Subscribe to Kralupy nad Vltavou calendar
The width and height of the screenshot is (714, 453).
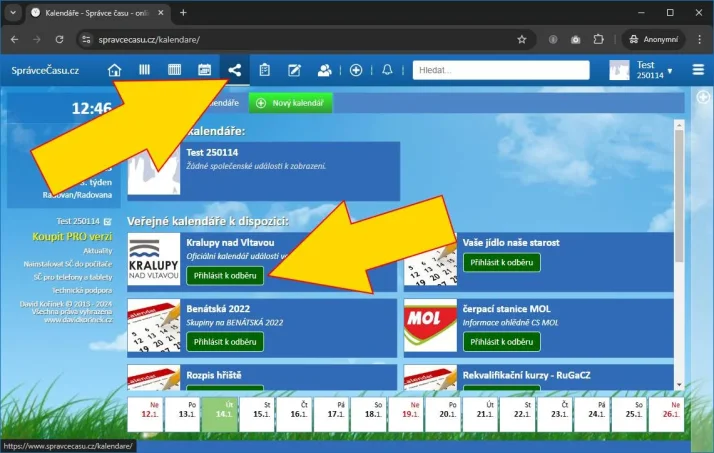coord(224,275)
